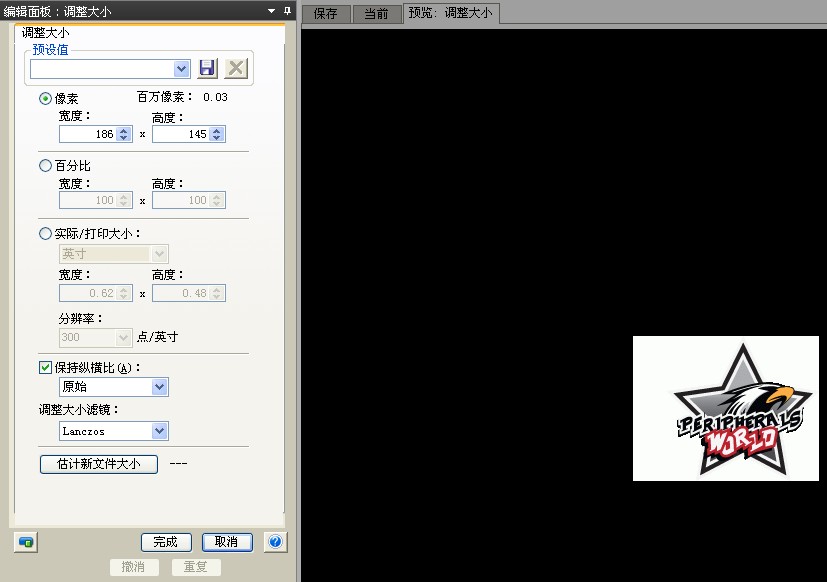The image size is (827, 582).
Task: Click the green-blue icon at bottom left of panel
Action: (26, 542)
